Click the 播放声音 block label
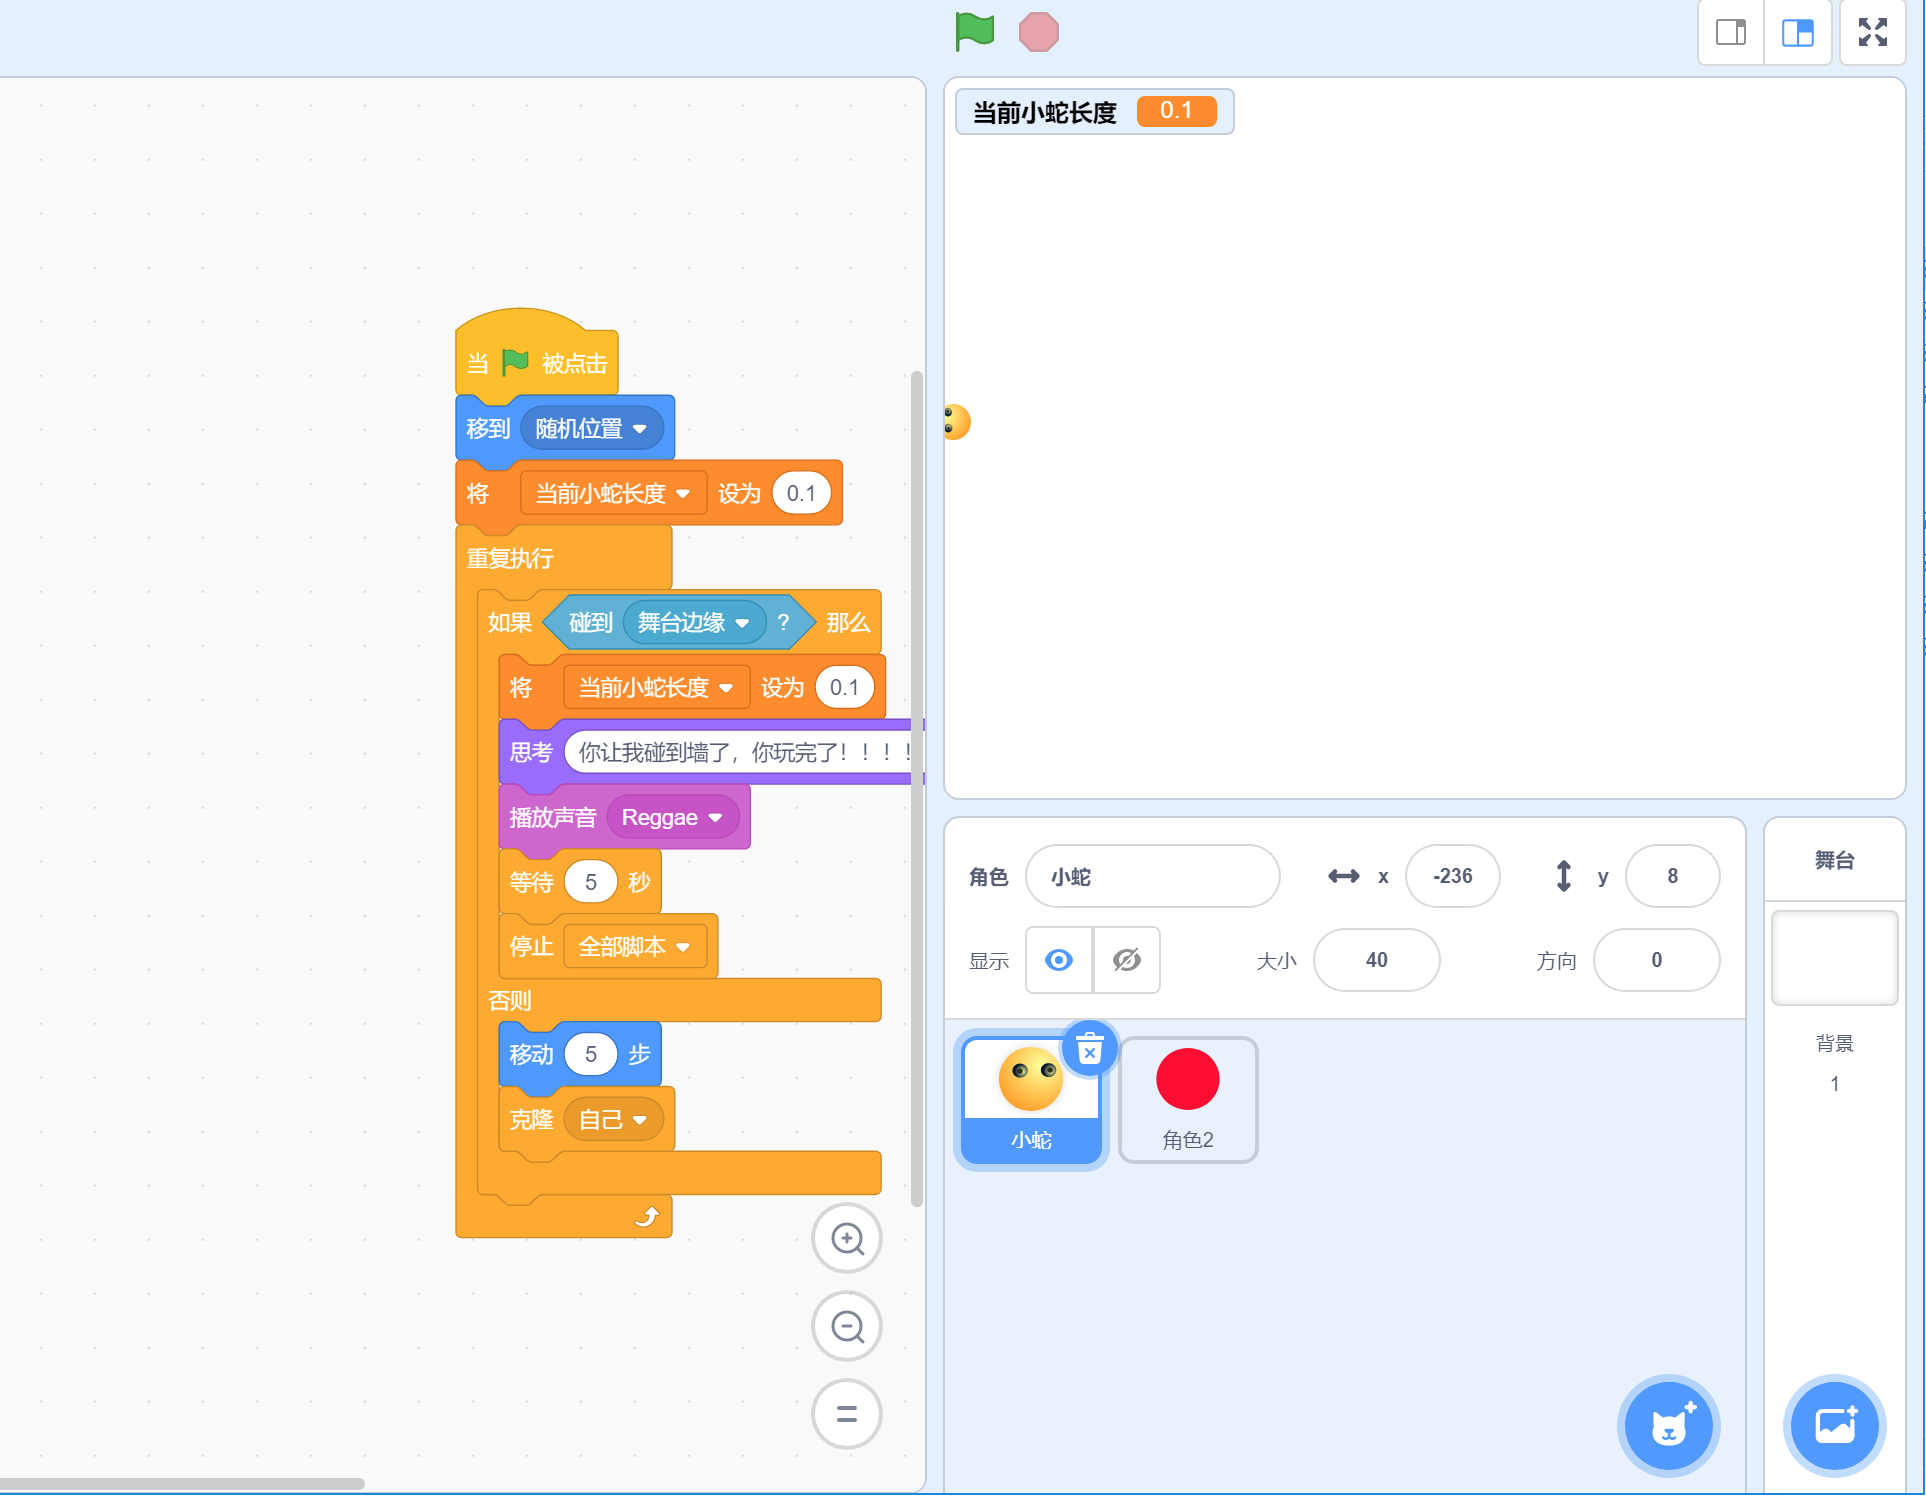 tap(552, 818)
